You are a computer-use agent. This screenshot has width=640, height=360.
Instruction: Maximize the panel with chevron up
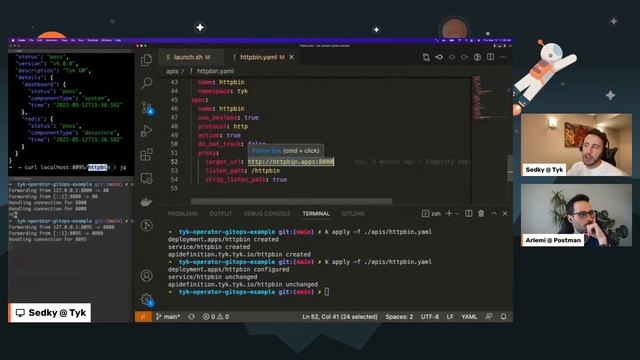click(494, 213)
